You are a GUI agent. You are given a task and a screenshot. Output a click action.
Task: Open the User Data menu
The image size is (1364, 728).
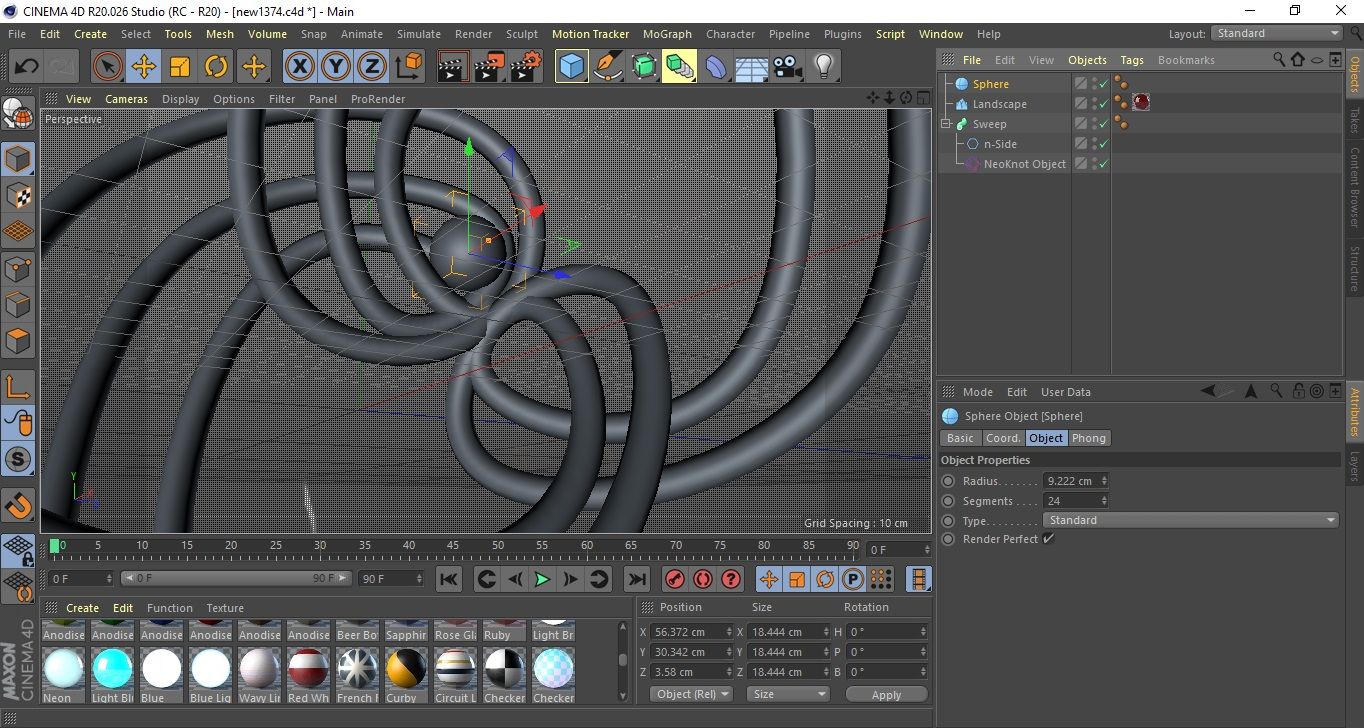[1066, 392]
